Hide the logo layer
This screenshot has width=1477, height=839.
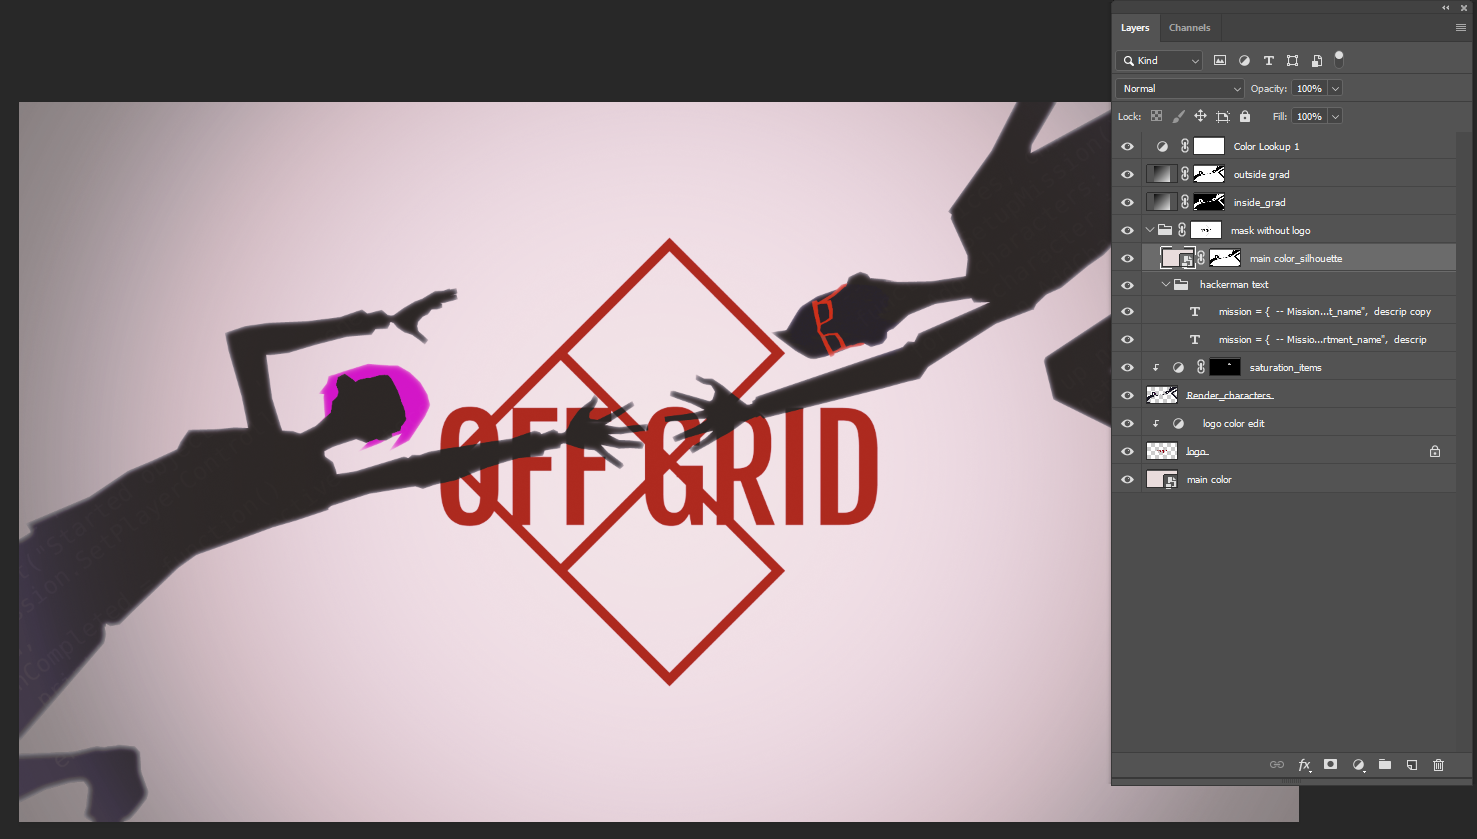pos(1128,451)
